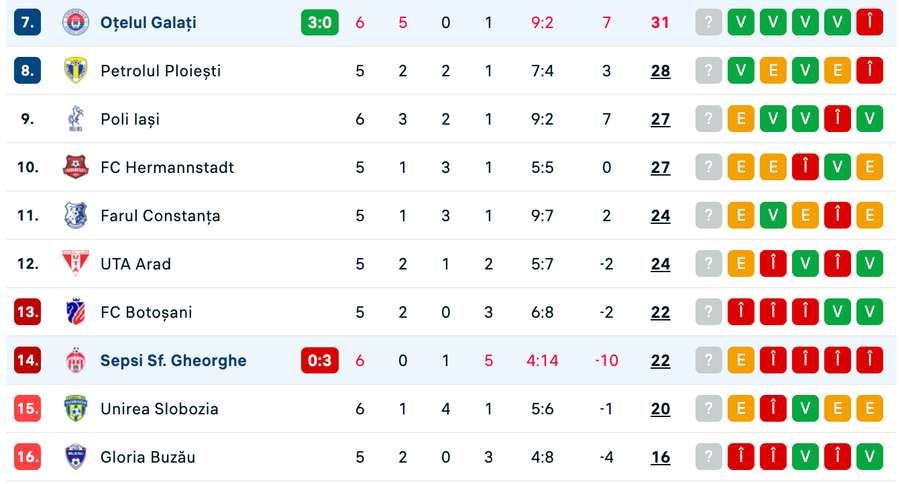900x484 pixels.
Task: Click Petrolul Ploiești's 28 points total
Action: pyautogui.click(x=660, y=71)
